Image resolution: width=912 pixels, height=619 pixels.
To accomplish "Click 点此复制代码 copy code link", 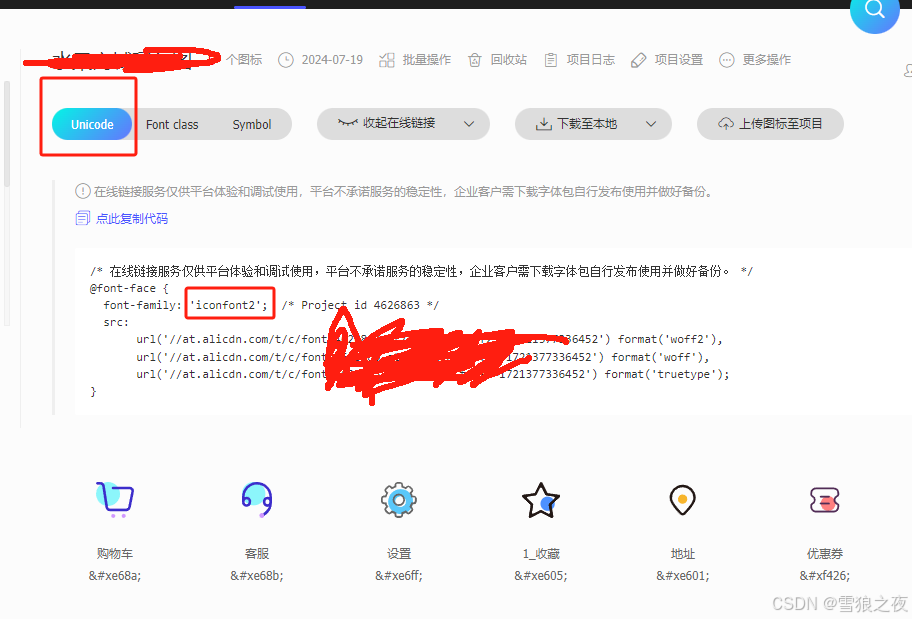I will pos(132,218).
